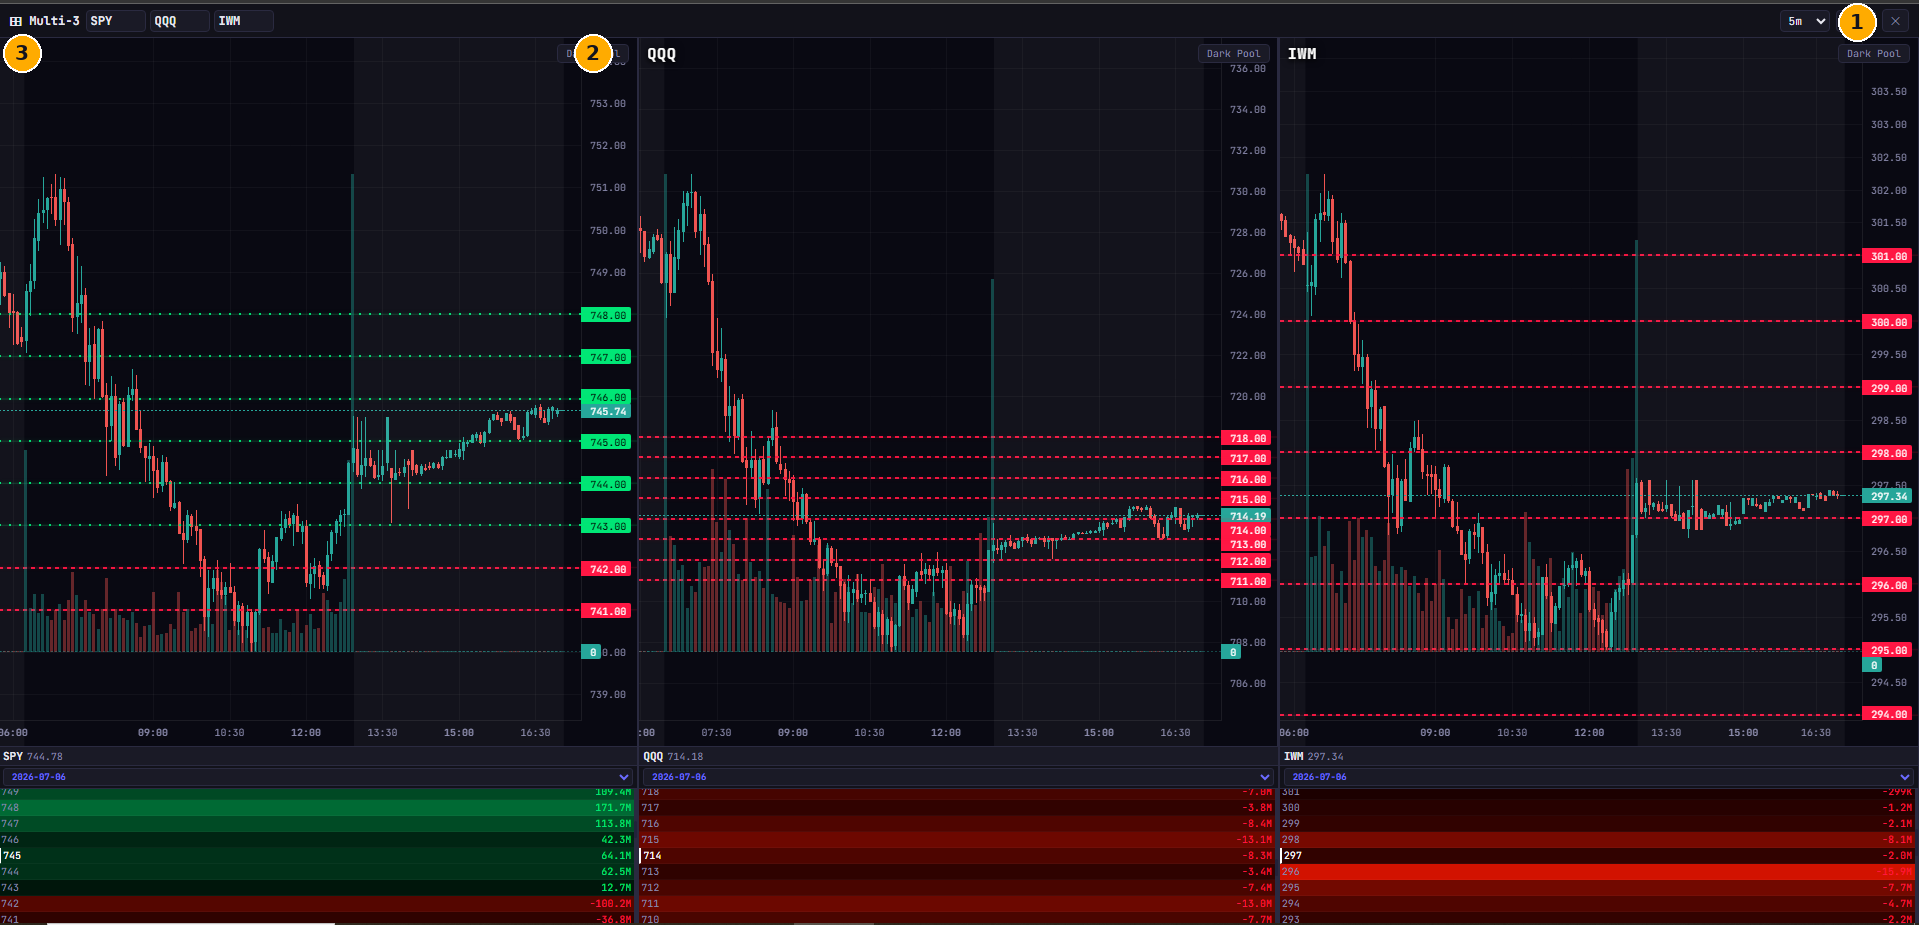Open the QQQ date selector 2026-07-06
The image size is (1919, 925).
click(x=958, y=777)
